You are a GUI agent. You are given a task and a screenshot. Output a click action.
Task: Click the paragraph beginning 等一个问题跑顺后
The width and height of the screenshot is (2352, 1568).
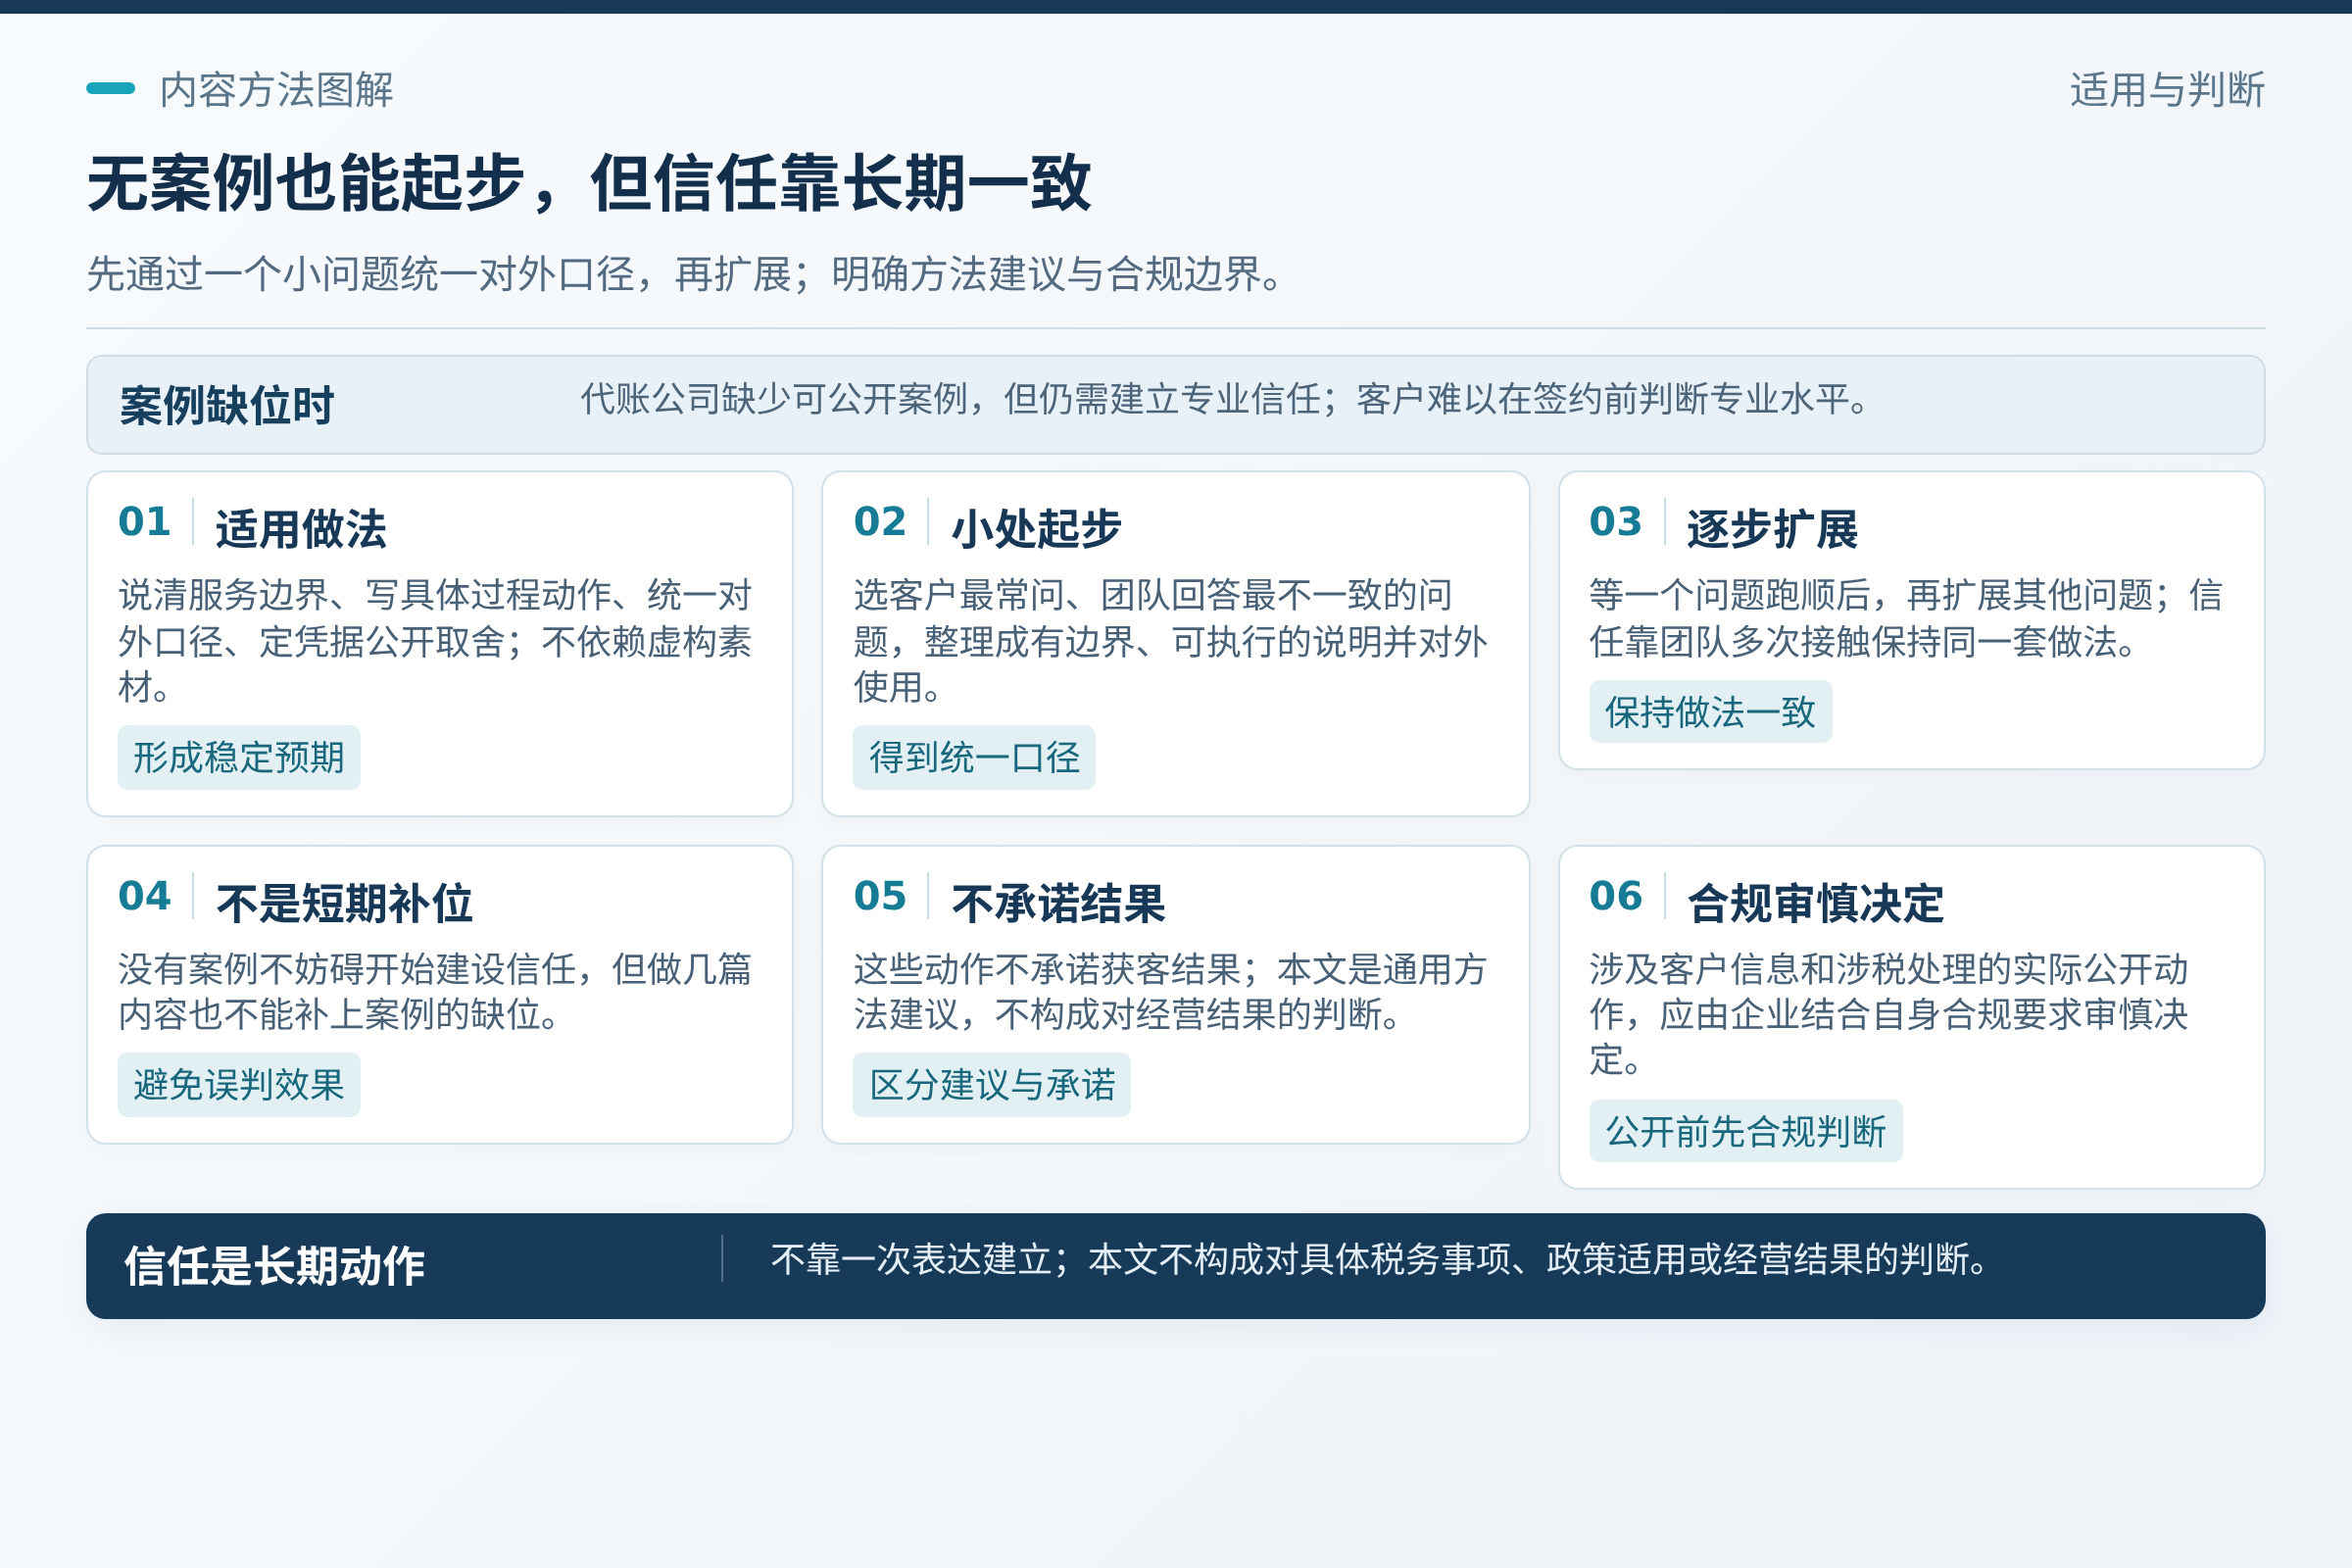[x=1906, y=618]
